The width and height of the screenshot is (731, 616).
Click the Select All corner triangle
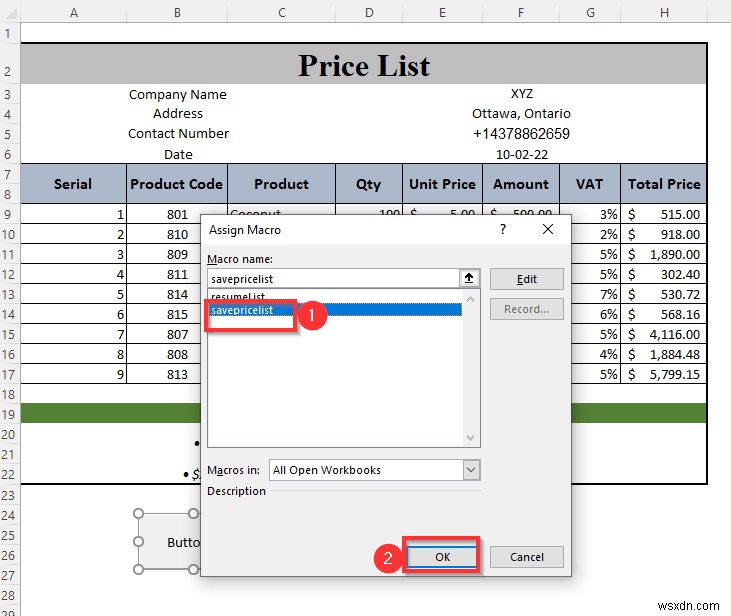10,13
